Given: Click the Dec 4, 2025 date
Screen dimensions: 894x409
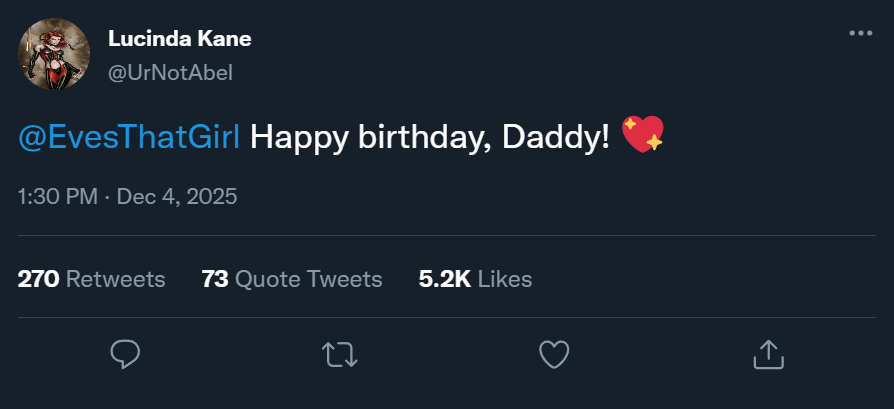Looking at the screenshot, I should 177,196.
